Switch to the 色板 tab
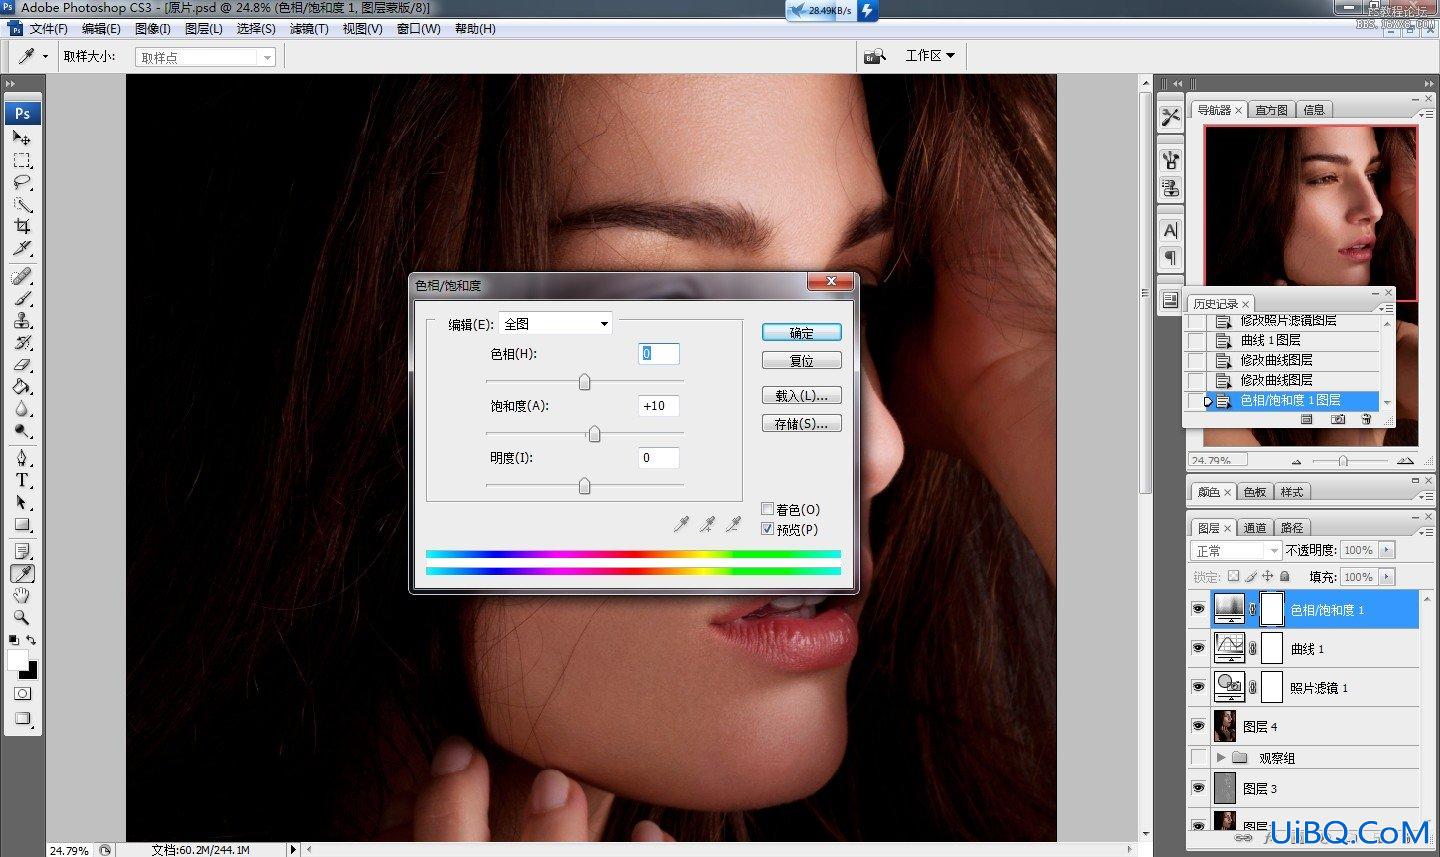Screen dimensions: 1440x857 click(1254, 492)
